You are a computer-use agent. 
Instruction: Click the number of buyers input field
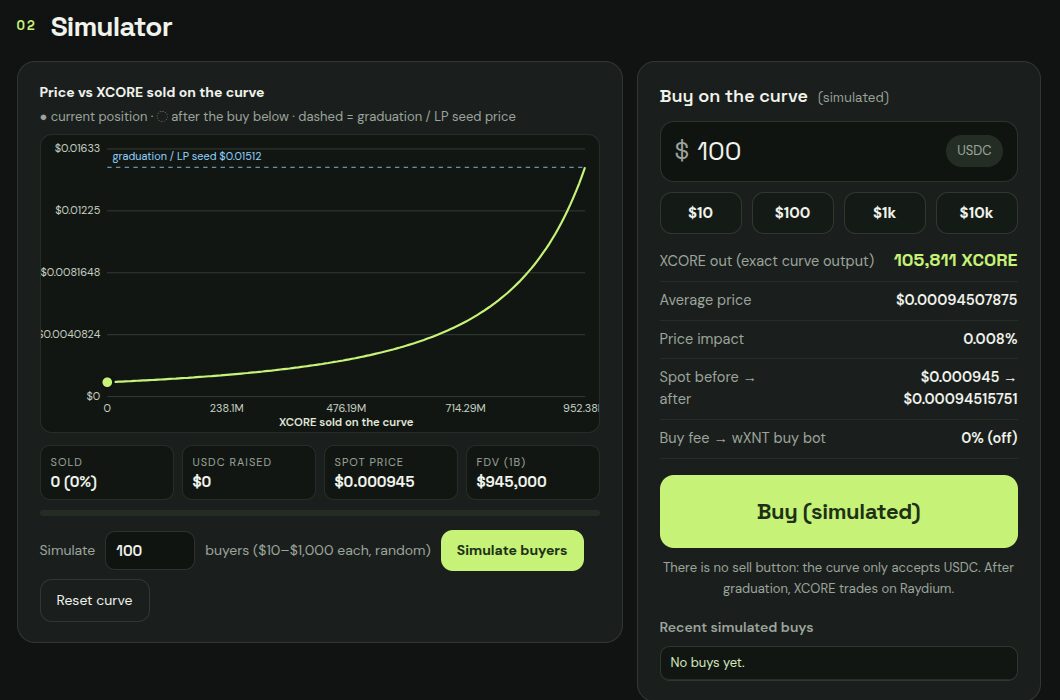[x=150, y=551]
